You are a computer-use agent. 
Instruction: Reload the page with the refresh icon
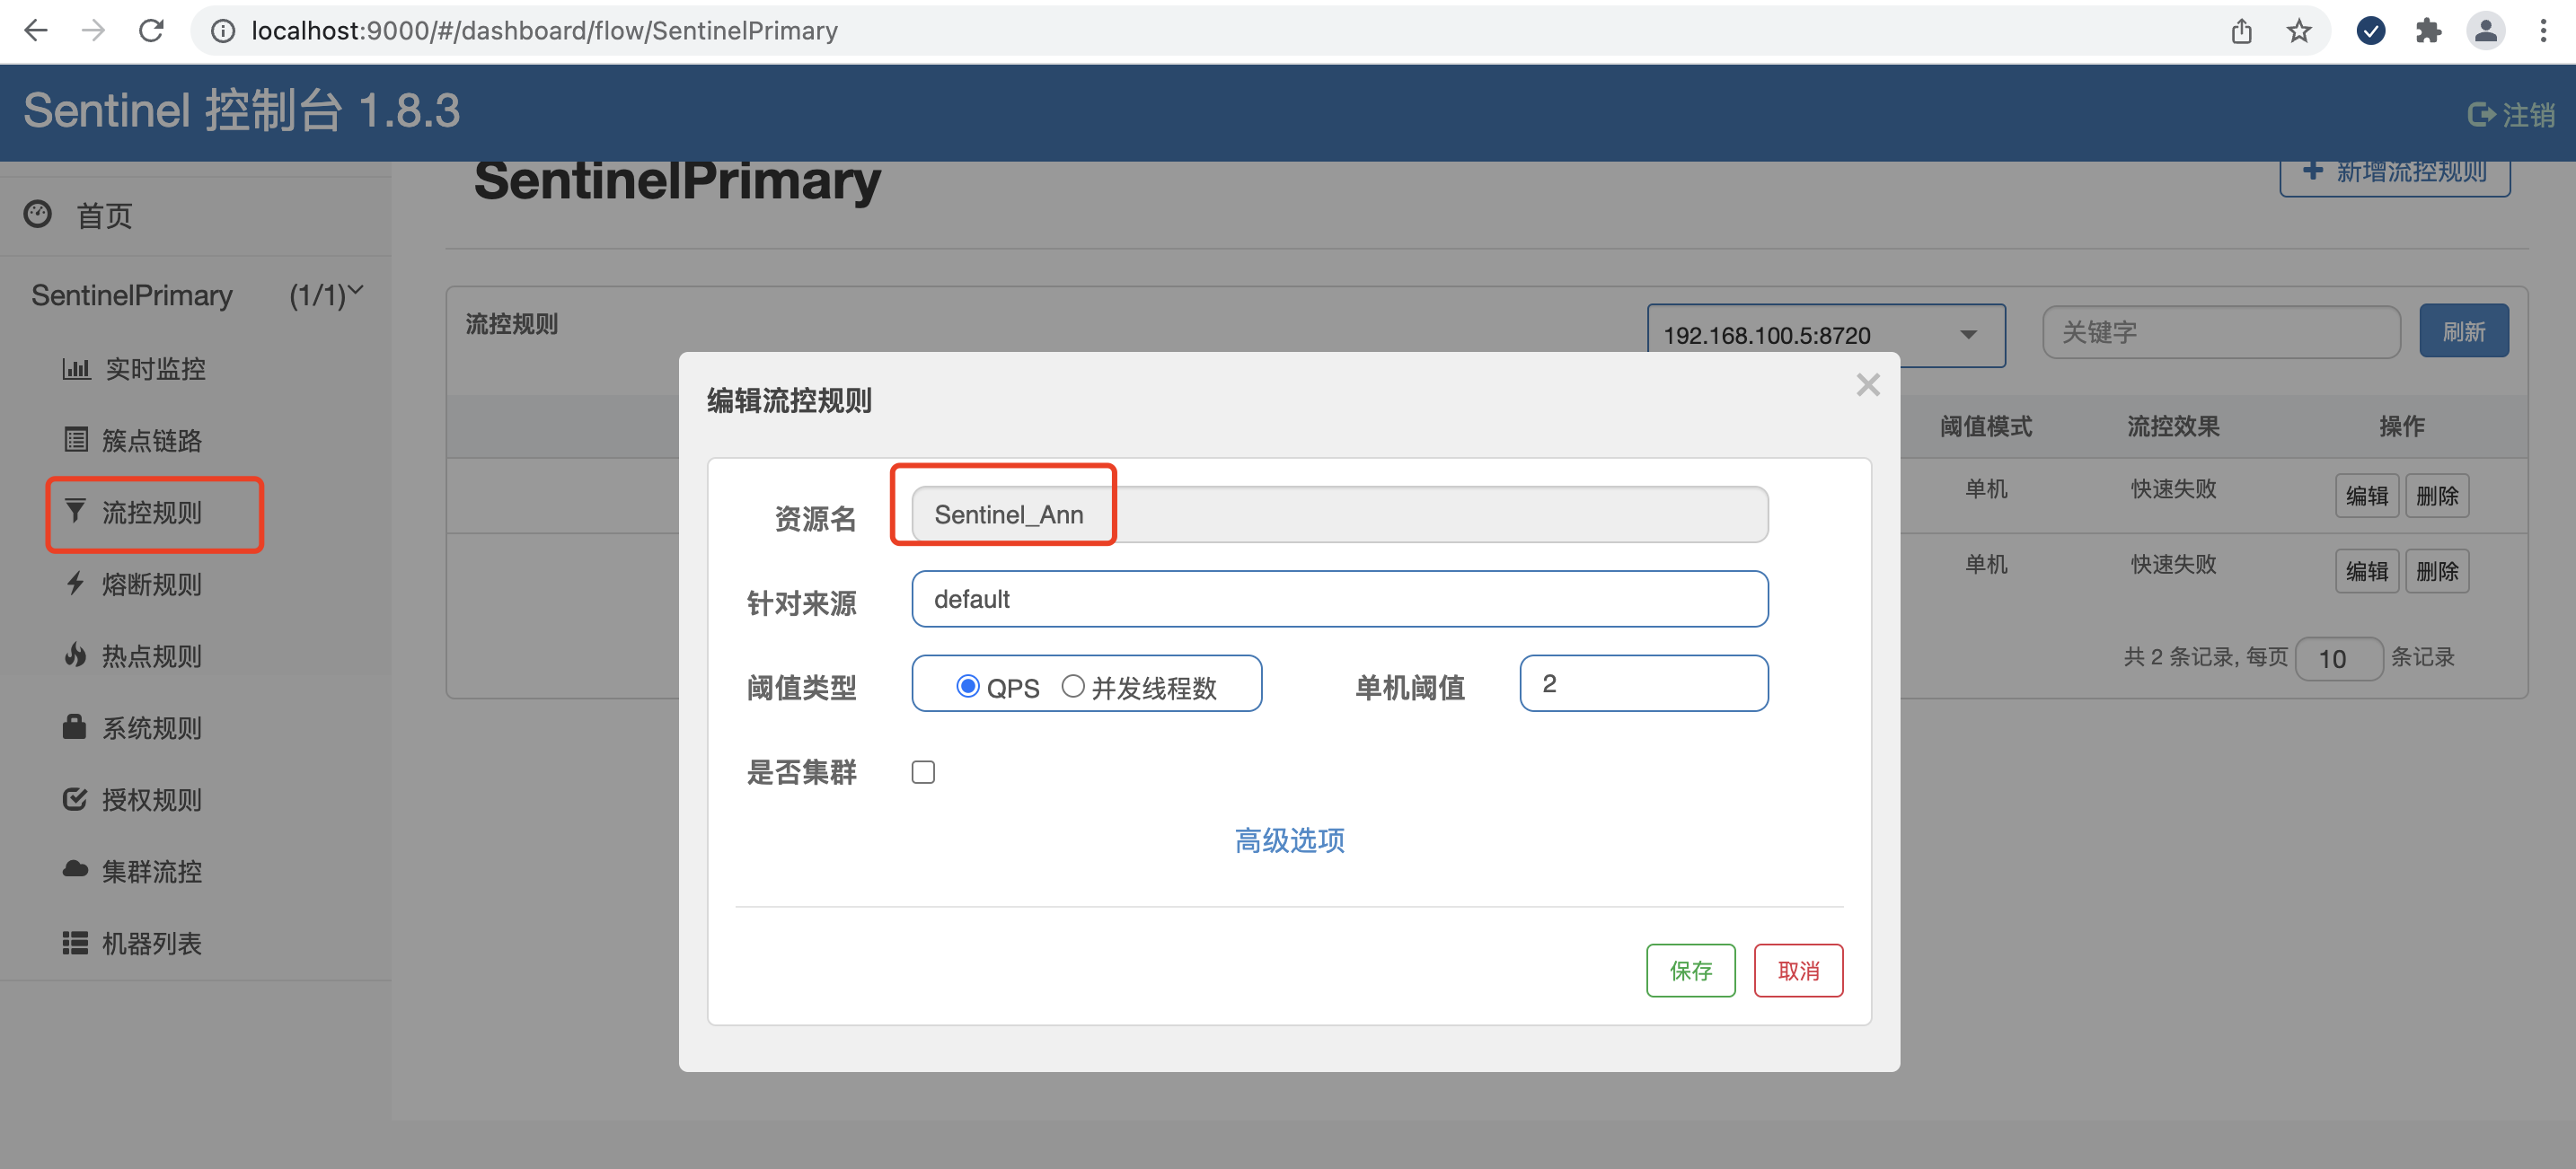151,31
